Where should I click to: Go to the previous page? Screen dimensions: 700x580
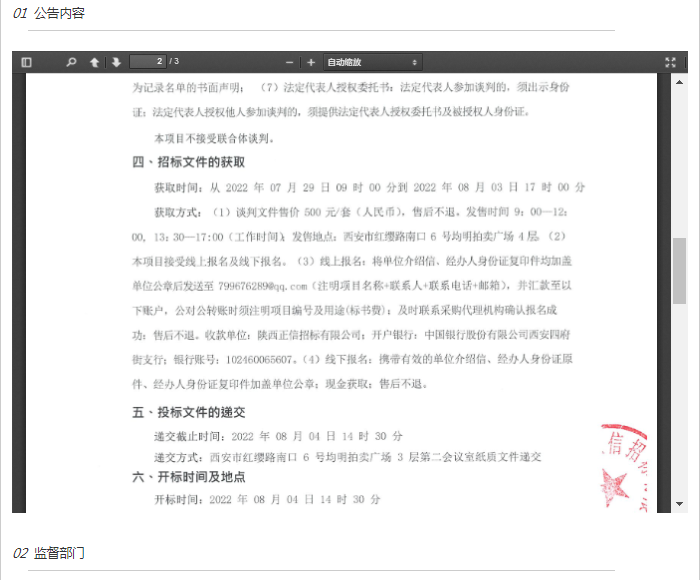coord(95,62)
